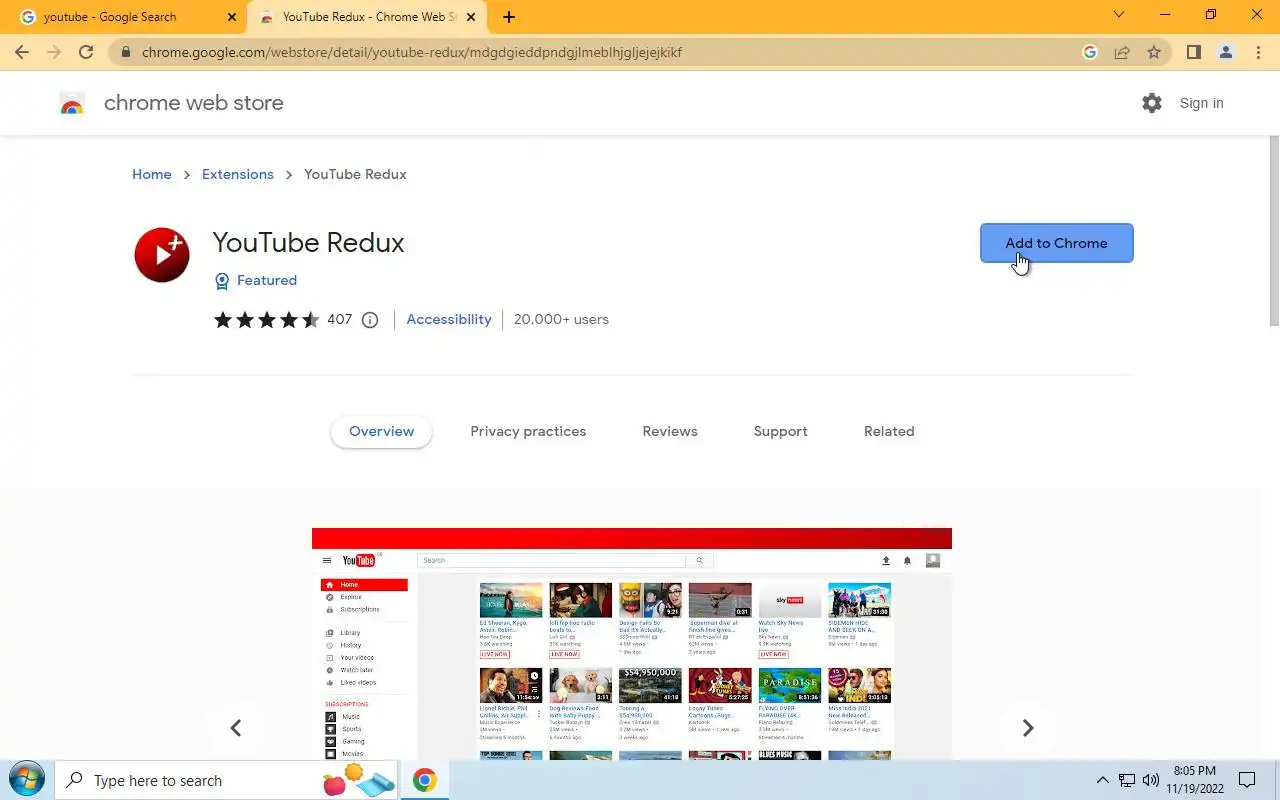Show the next screenshot with right arrow
The height and width of the screenshot is (800, 1280).
pos(1028,728)
